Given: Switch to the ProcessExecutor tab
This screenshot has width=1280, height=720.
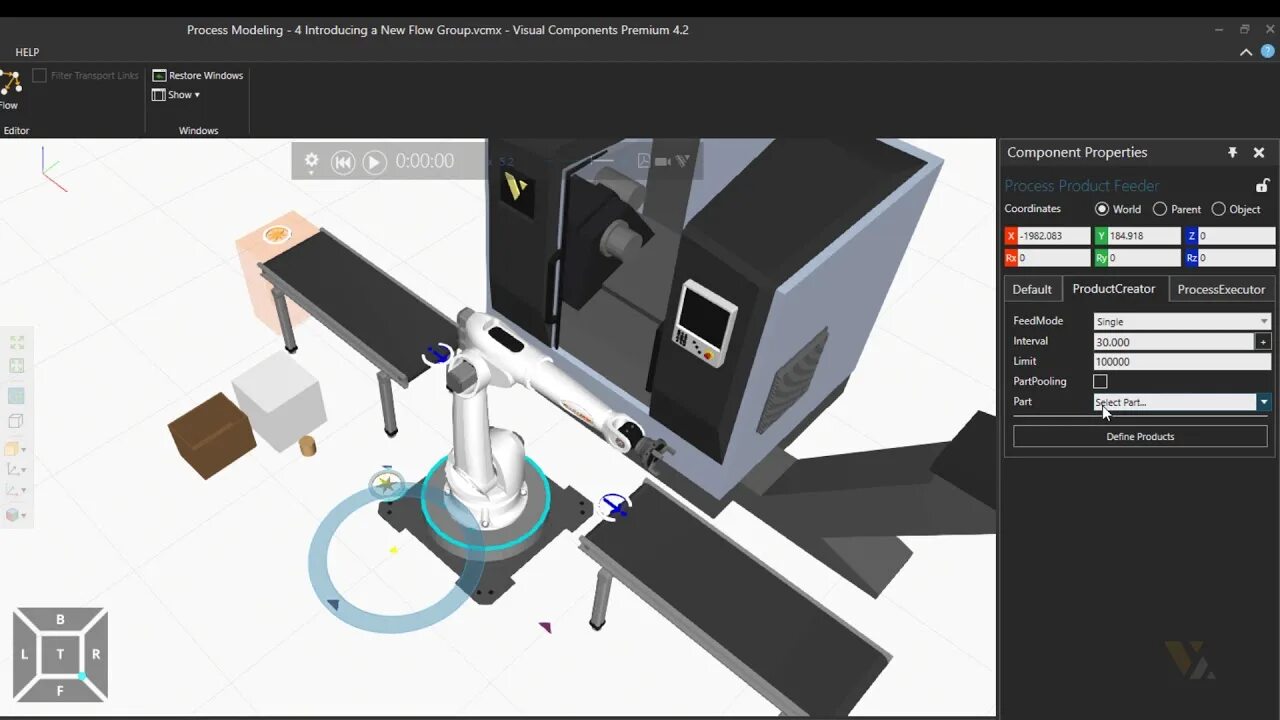Looking at the screenshot, I should click(x=1221, y=289).
